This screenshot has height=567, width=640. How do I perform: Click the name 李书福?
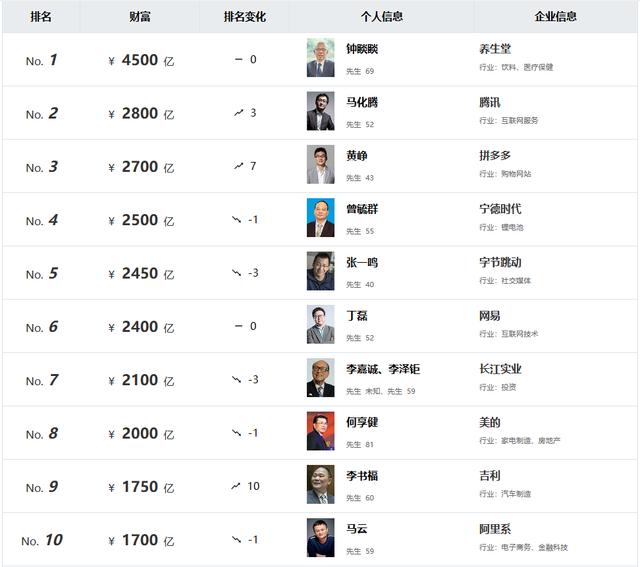(x=362, y=476)
